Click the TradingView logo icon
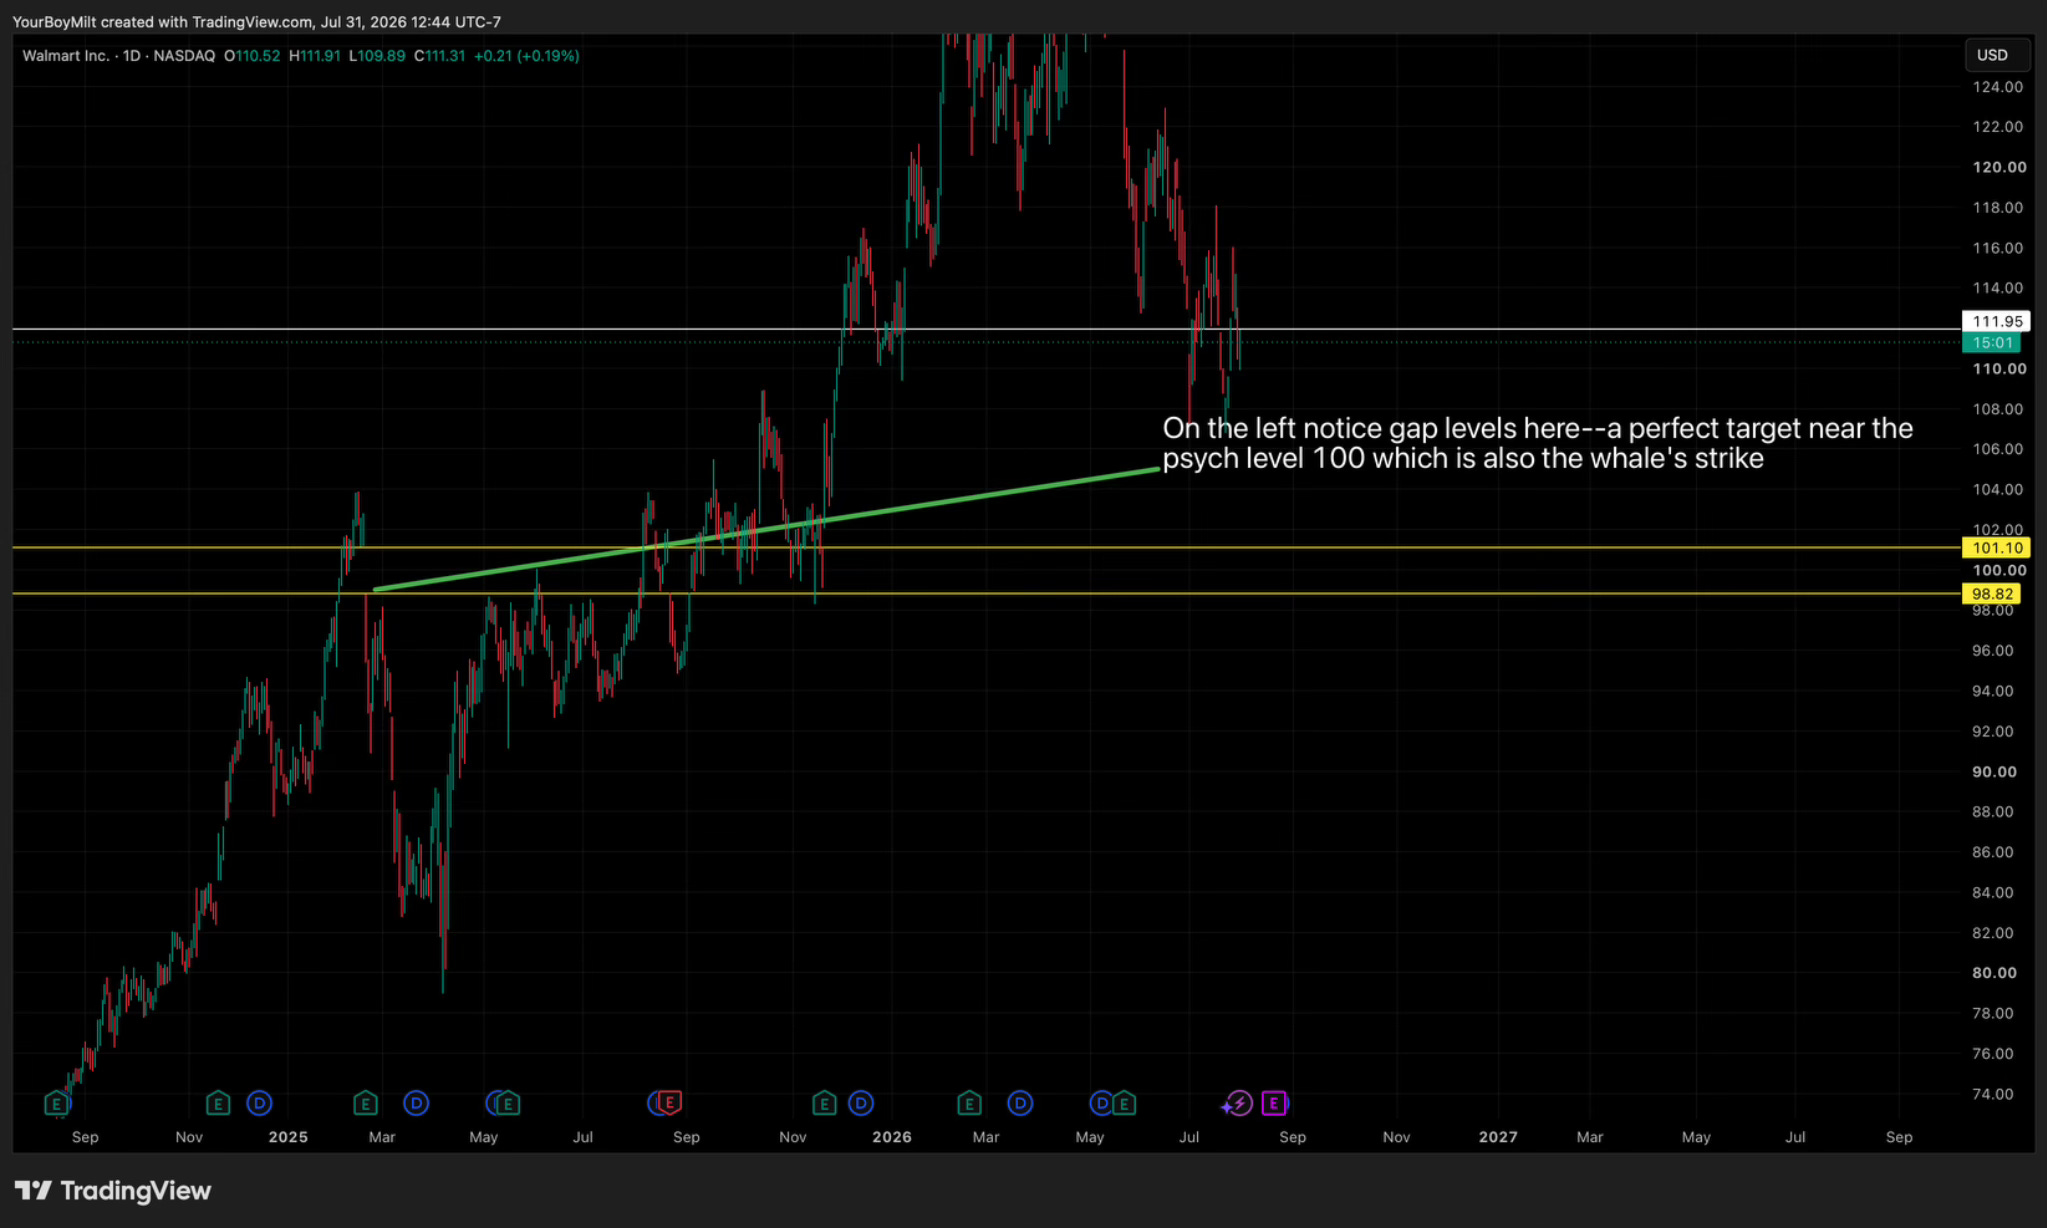The height and width of the screenshot is (1228, 2047). (x=33, y=1190)
